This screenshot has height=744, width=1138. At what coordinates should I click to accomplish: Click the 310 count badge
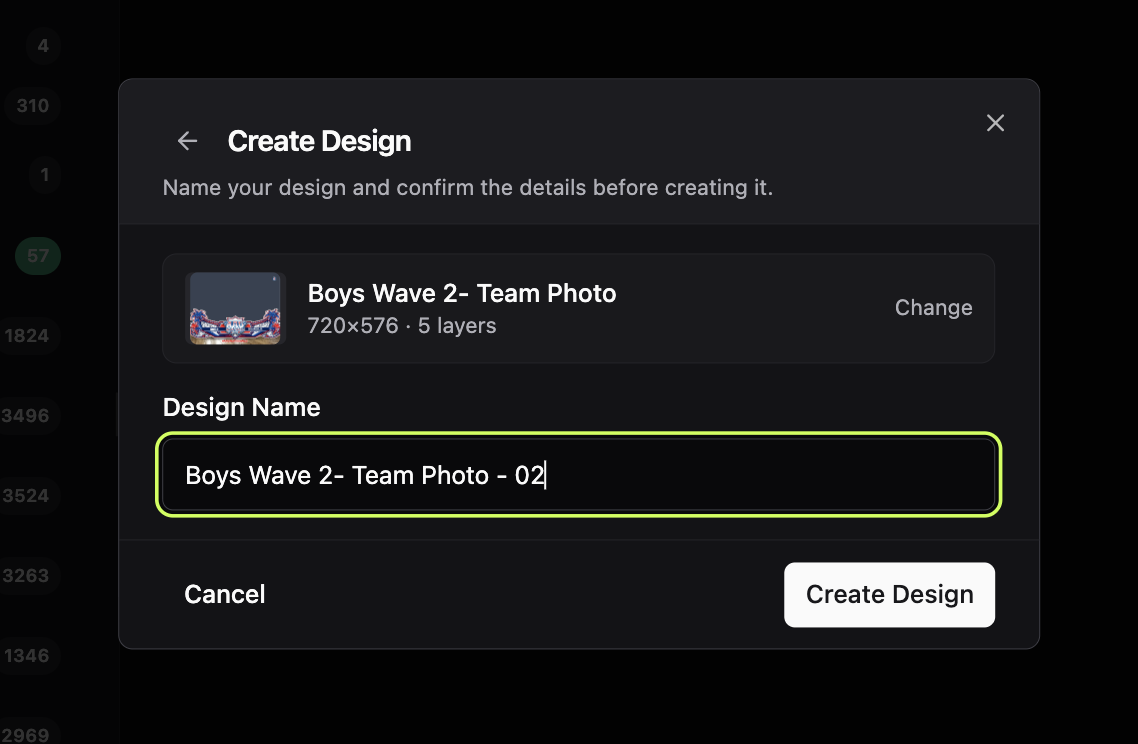tap(33, 106)
